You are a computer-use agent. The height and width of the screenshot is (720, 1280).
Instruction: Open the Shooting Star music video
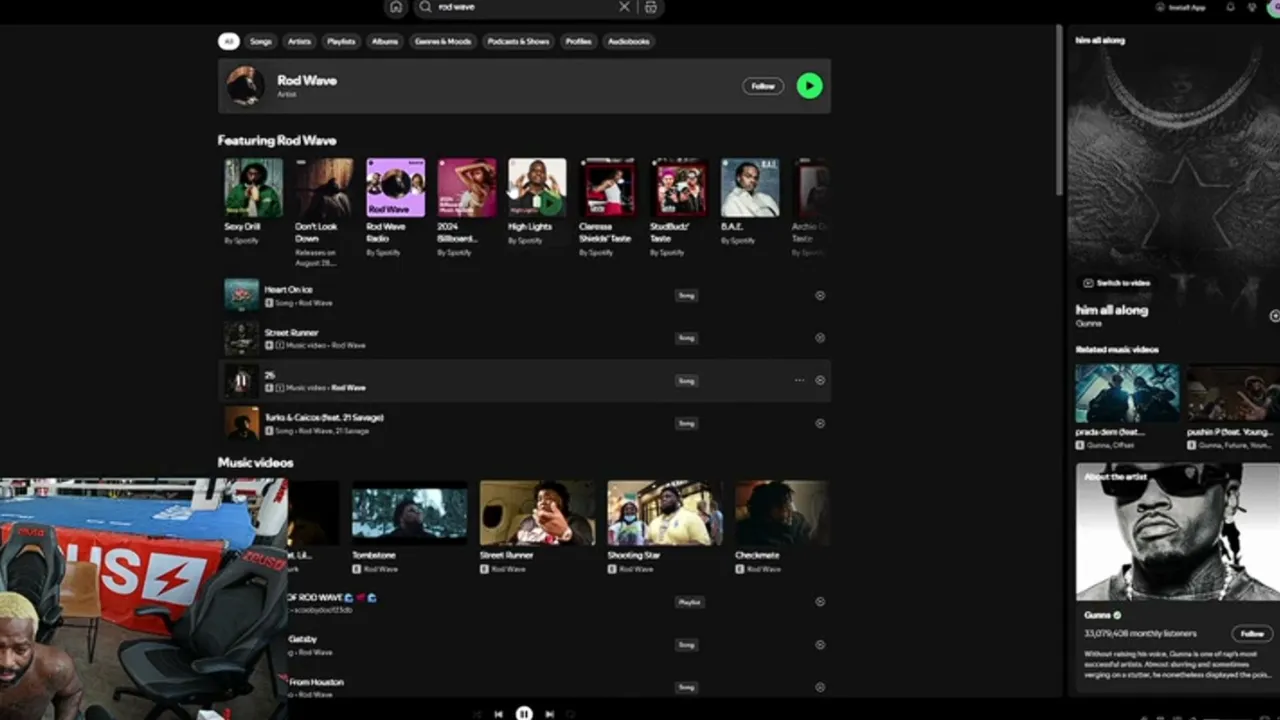pos(665,513)
